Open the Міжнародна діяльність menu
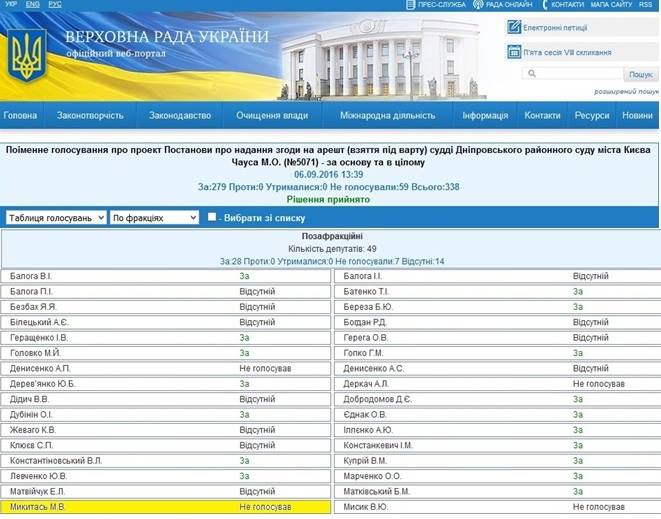The image size is (661, 519). [x=387, y=115]
